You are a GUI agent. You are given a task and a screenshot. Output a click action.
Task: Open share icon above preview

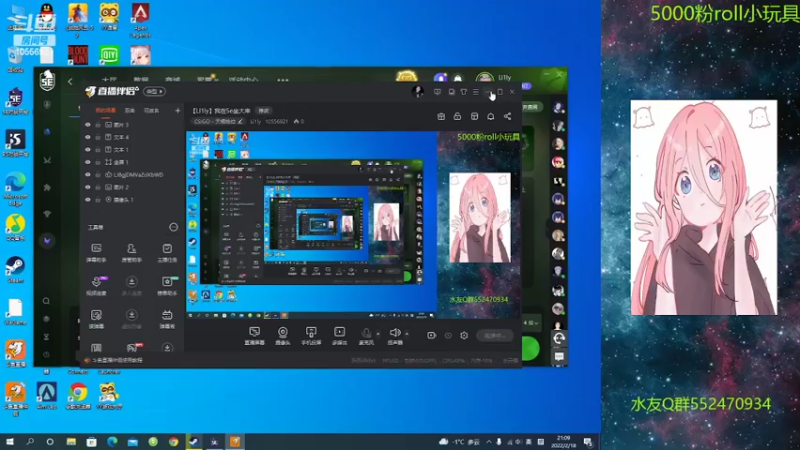coord(507,116)
